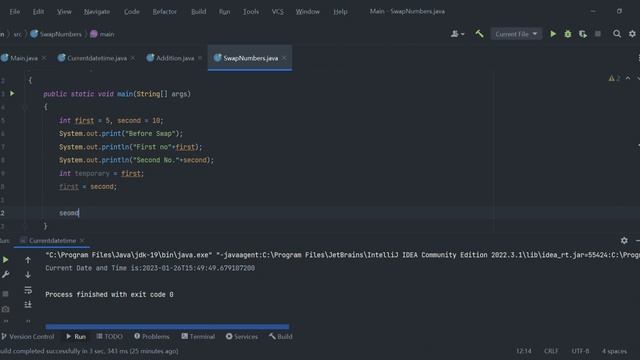Open the Navigate menu
640x360 pixels.
[x=97, y=11]
